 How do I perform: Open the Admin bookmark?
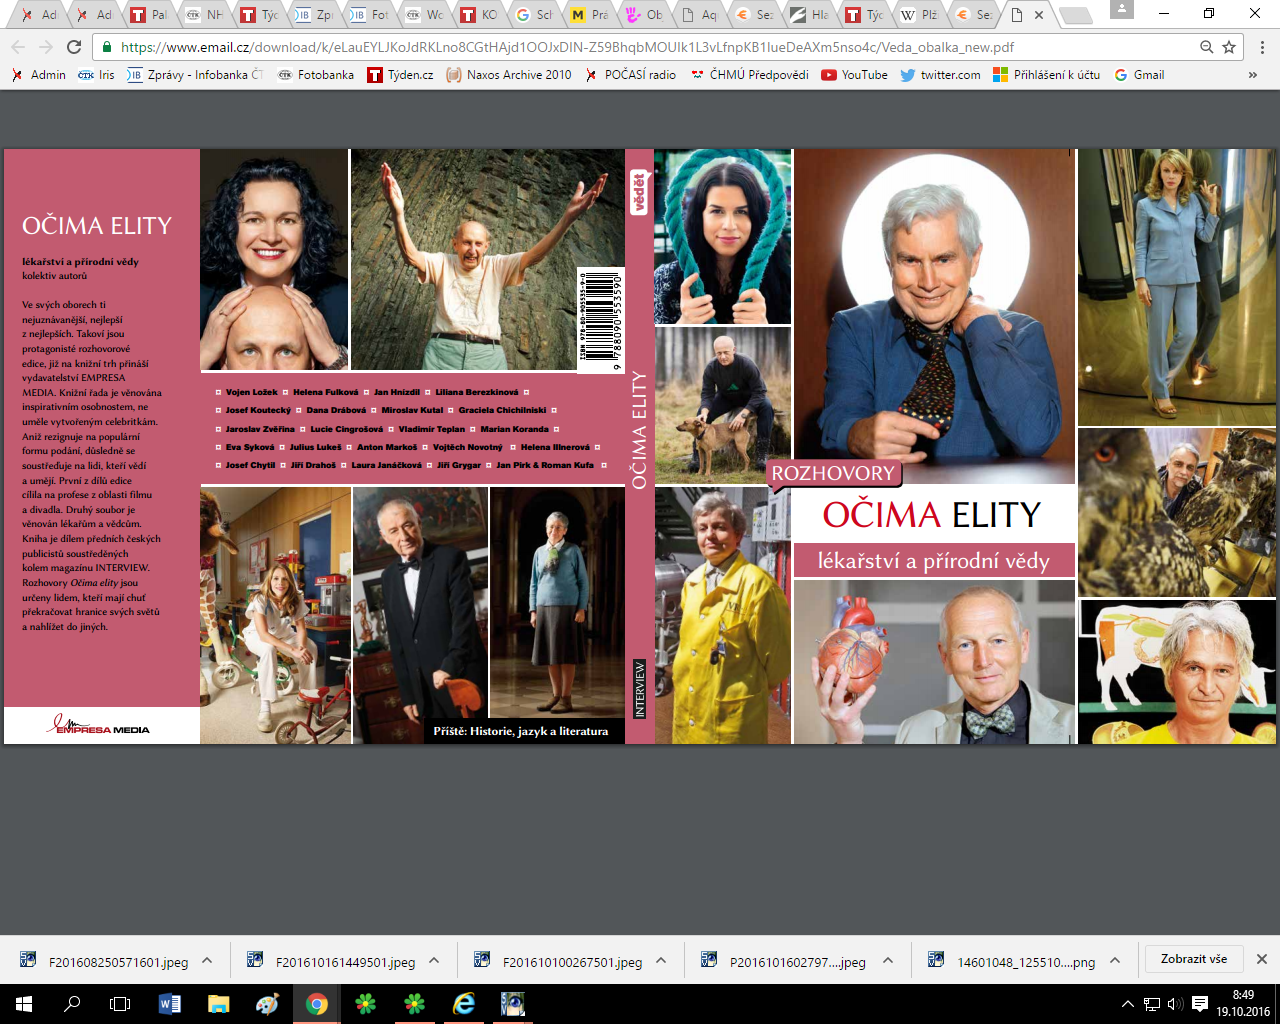tap(38, 75)
